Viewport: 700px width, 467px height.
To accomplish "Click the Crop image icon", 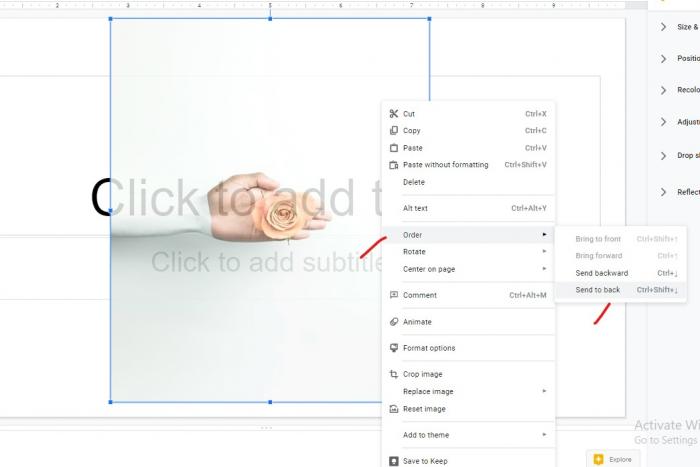I will (393, 374).
